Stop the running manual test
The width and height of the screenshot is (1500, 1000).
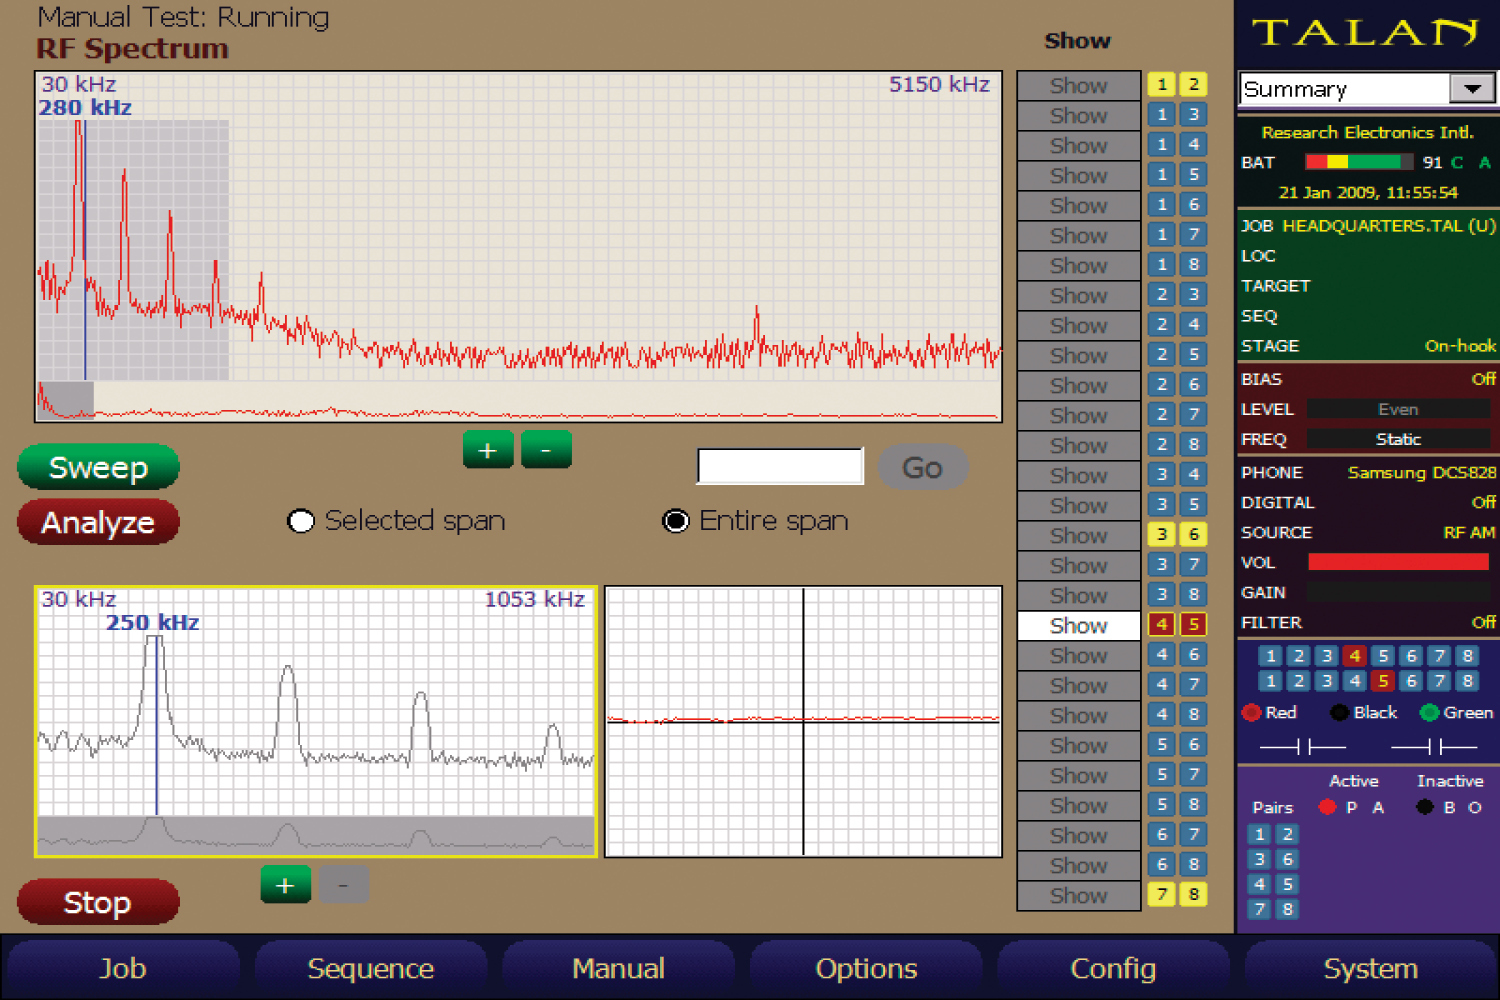pyautogui.click(x=98, y=902)
